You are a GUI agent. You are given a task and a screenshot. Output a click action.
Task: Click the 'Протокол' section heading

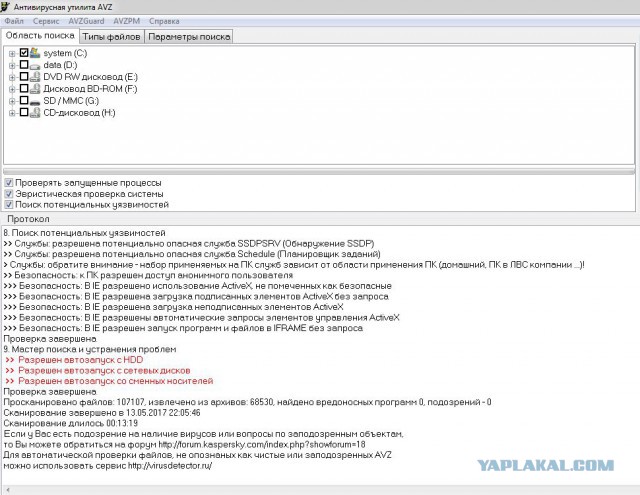pos(28,219)
